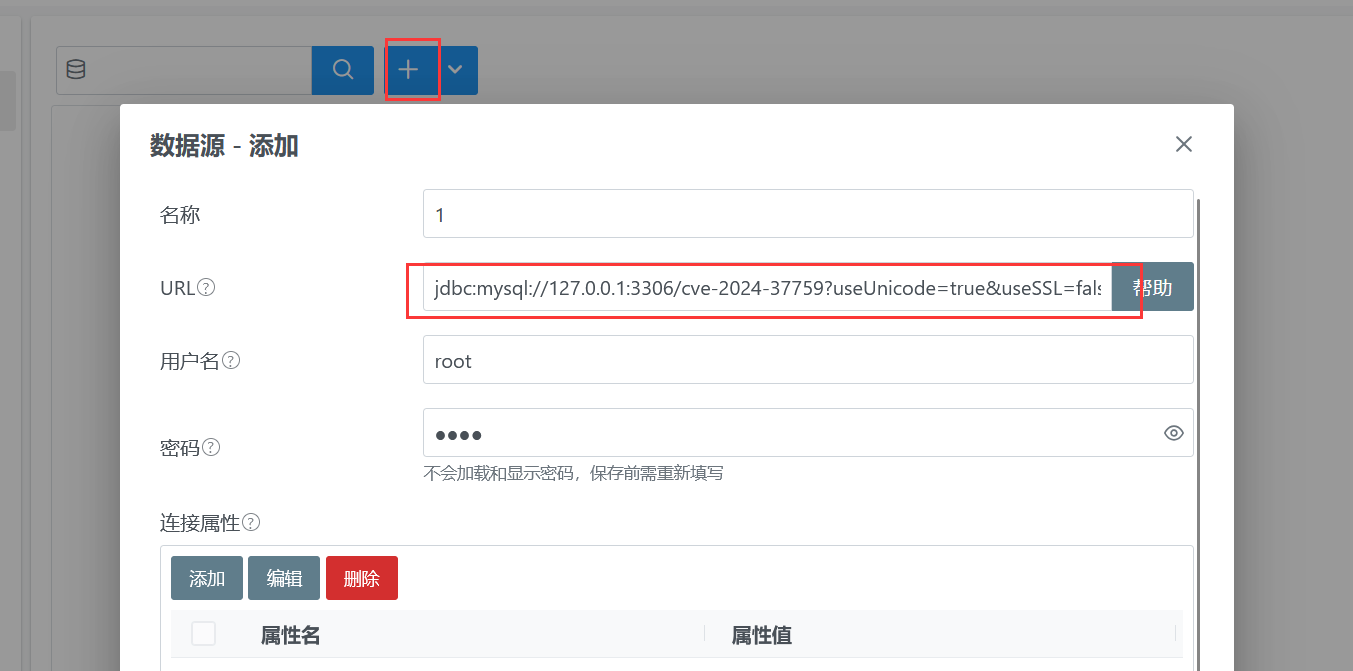Focus the 名称 input field
Screen dimensions: 1353x671
pos(807,214)
